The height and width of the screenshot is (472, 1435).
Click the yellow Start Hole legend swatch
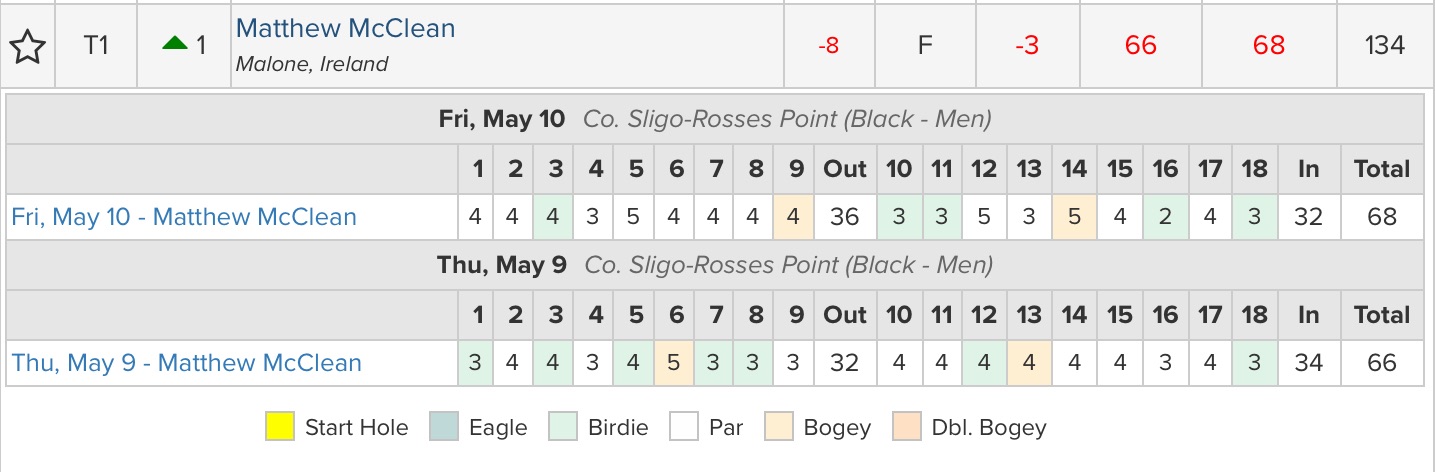(x=280, y=428)
